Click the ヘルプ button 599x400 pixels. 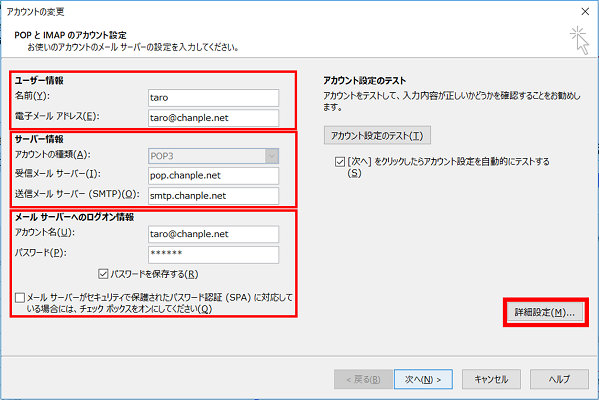(559, 379)
